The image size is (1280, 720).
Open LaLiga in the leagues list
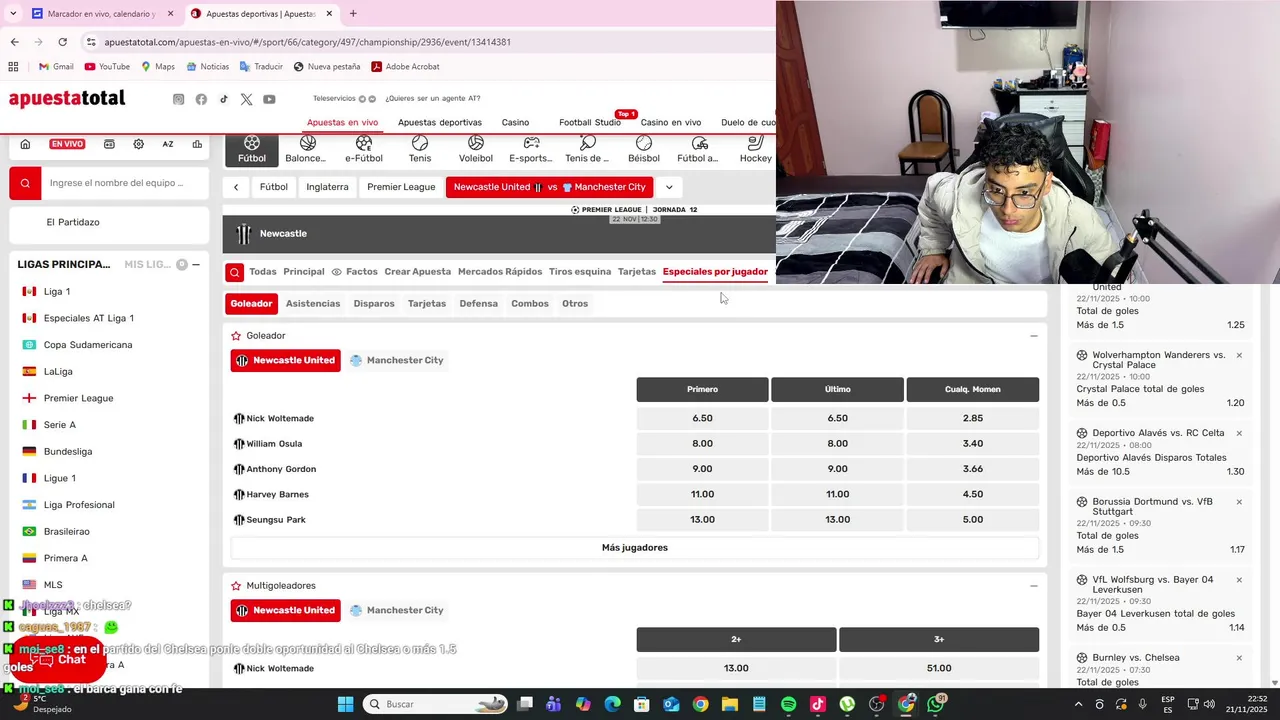58,372
